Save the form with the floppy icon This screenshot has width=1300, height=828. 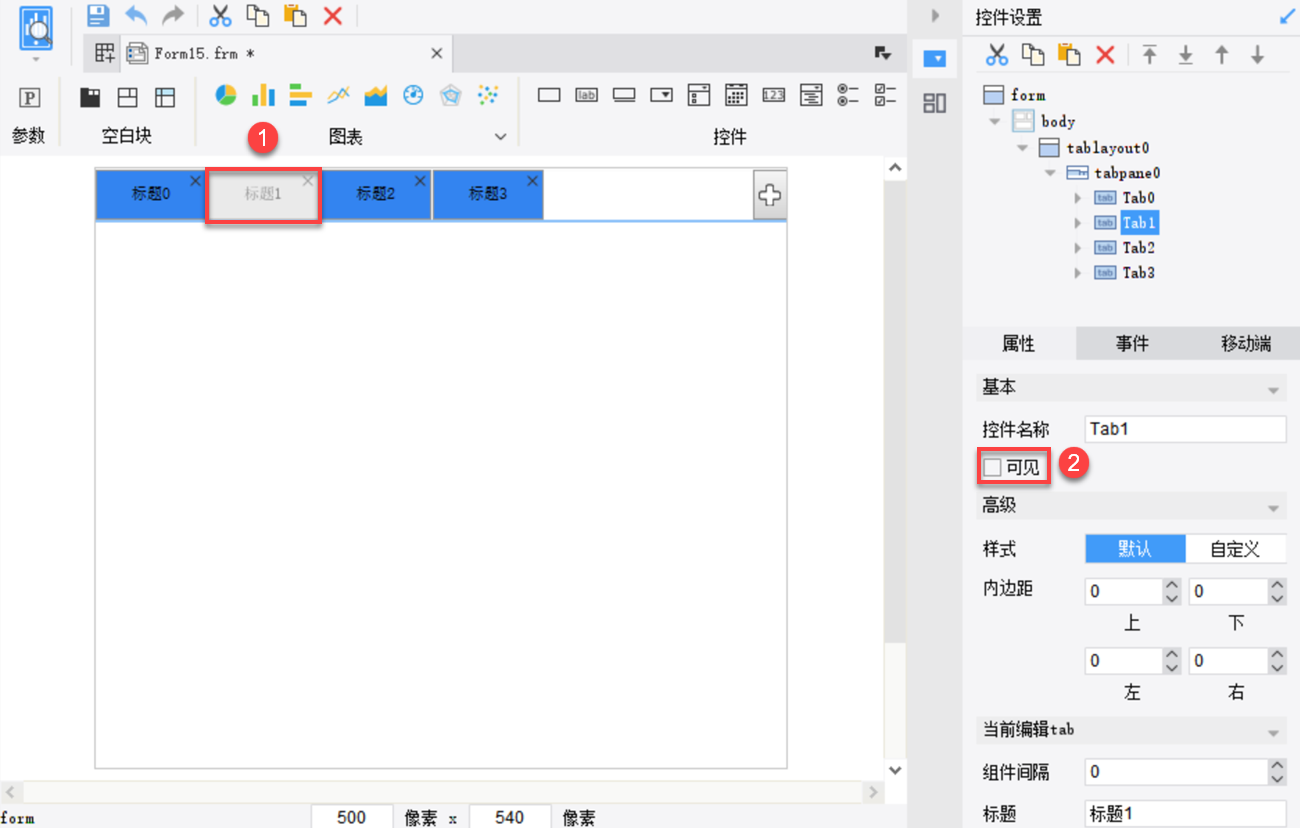97,15
